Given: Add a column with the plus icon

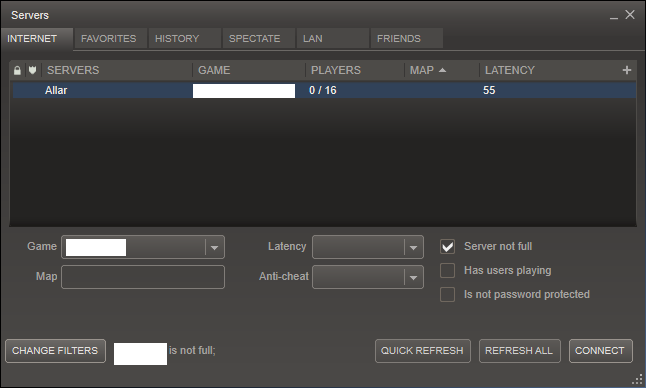Looking at the screenshot, I should point(627,70).
